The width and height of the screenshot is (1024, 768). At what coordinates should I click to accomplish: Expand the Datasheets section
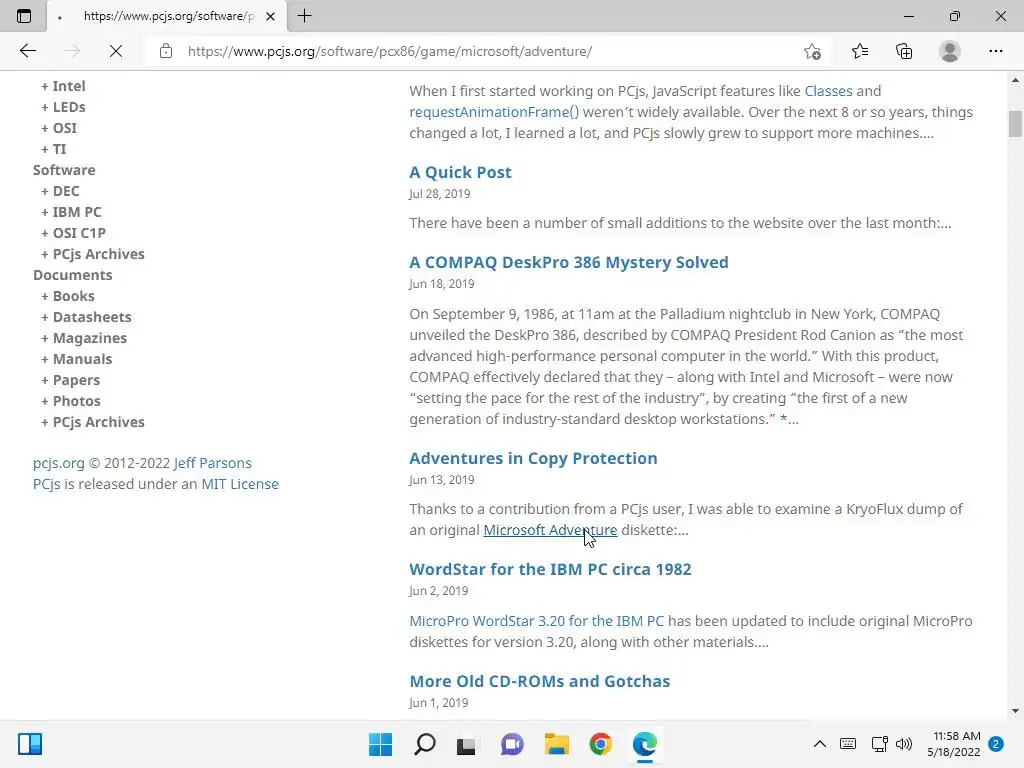tap(86, 317)
